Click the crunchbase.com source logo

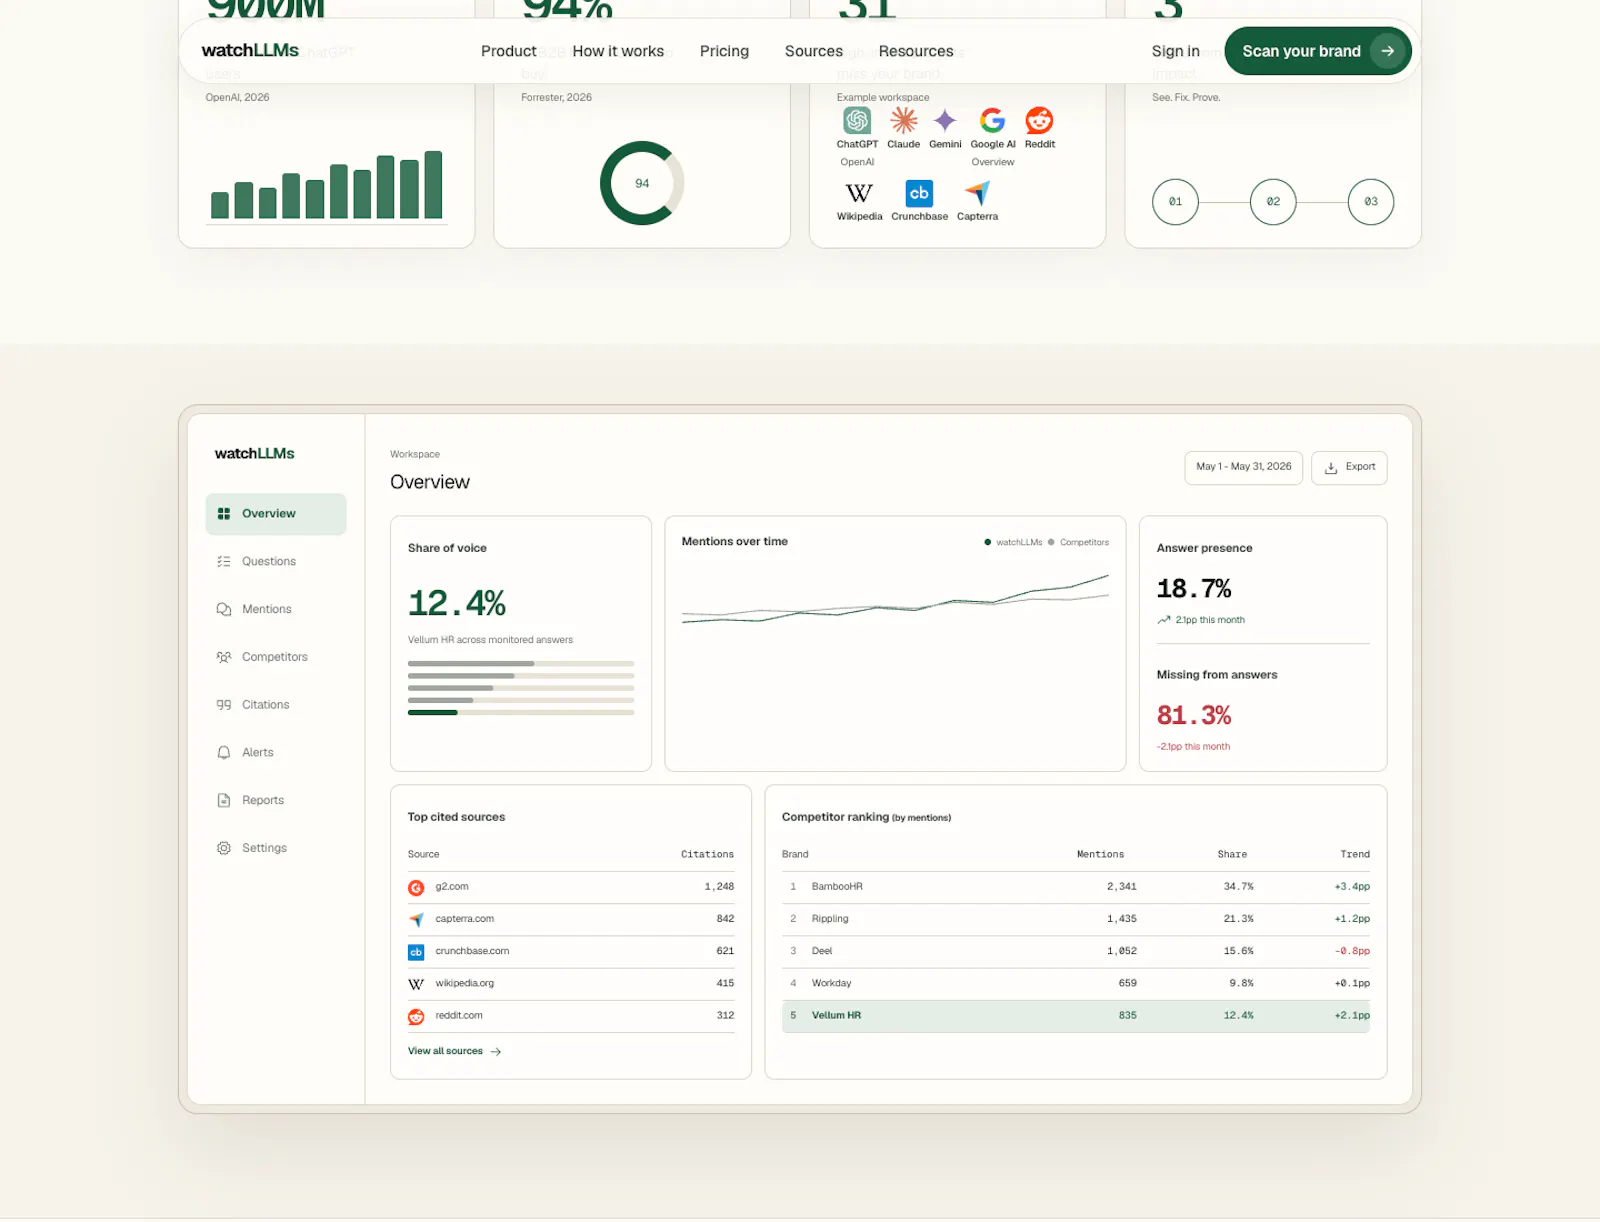(416, 952)
